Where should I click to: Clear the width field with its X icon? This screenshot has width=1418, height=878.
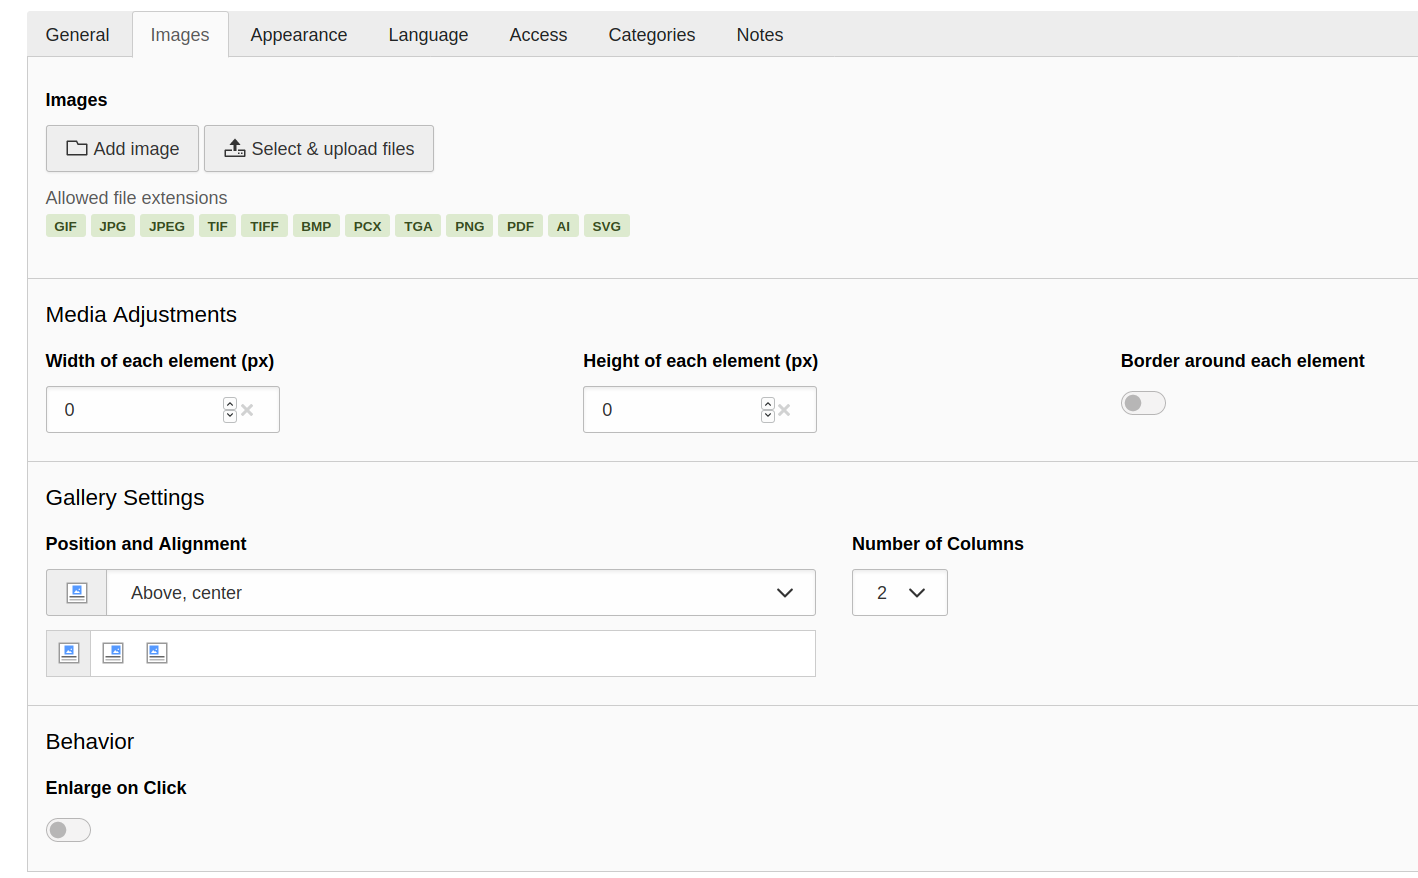pos(247,410)
